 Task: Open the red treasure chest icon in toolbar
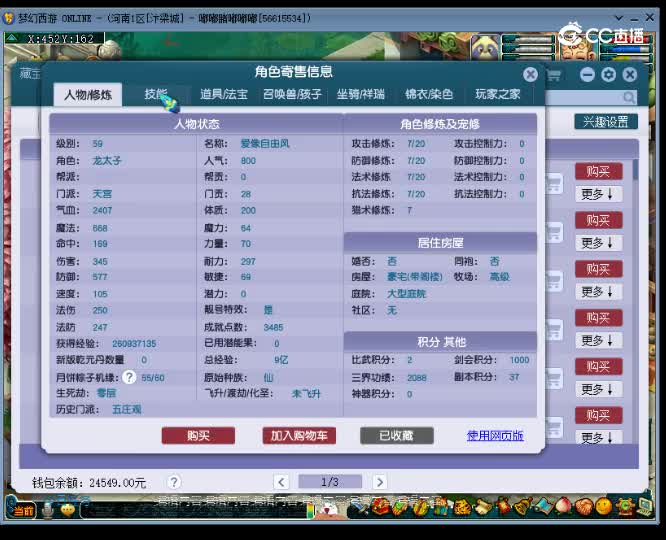pyautogui.click(x=381, y=506)
